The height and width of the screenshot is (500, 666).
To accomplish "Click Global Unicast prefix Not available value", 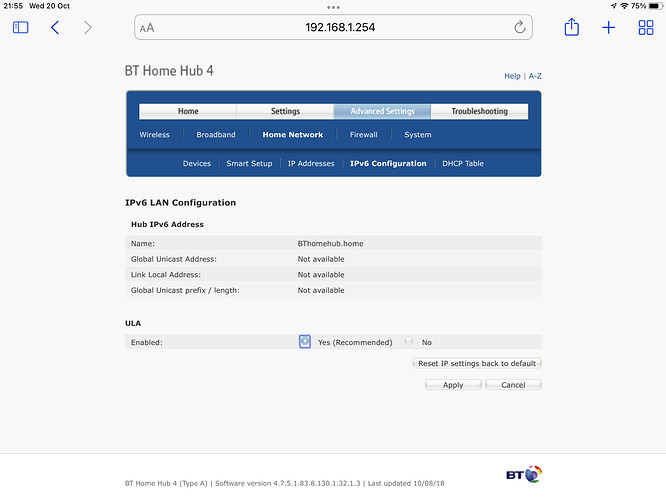I will tap(321, 291).
